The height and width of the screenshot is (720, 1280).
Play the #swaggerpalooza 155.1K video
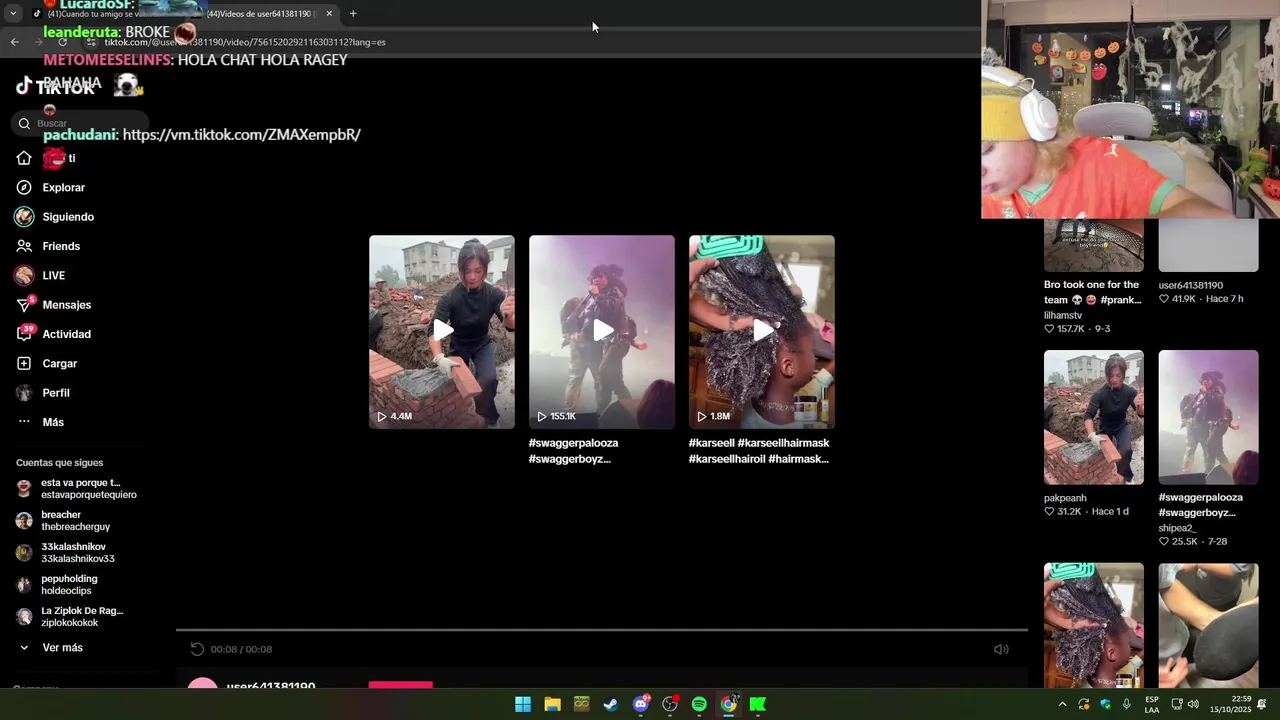(602, 331)
